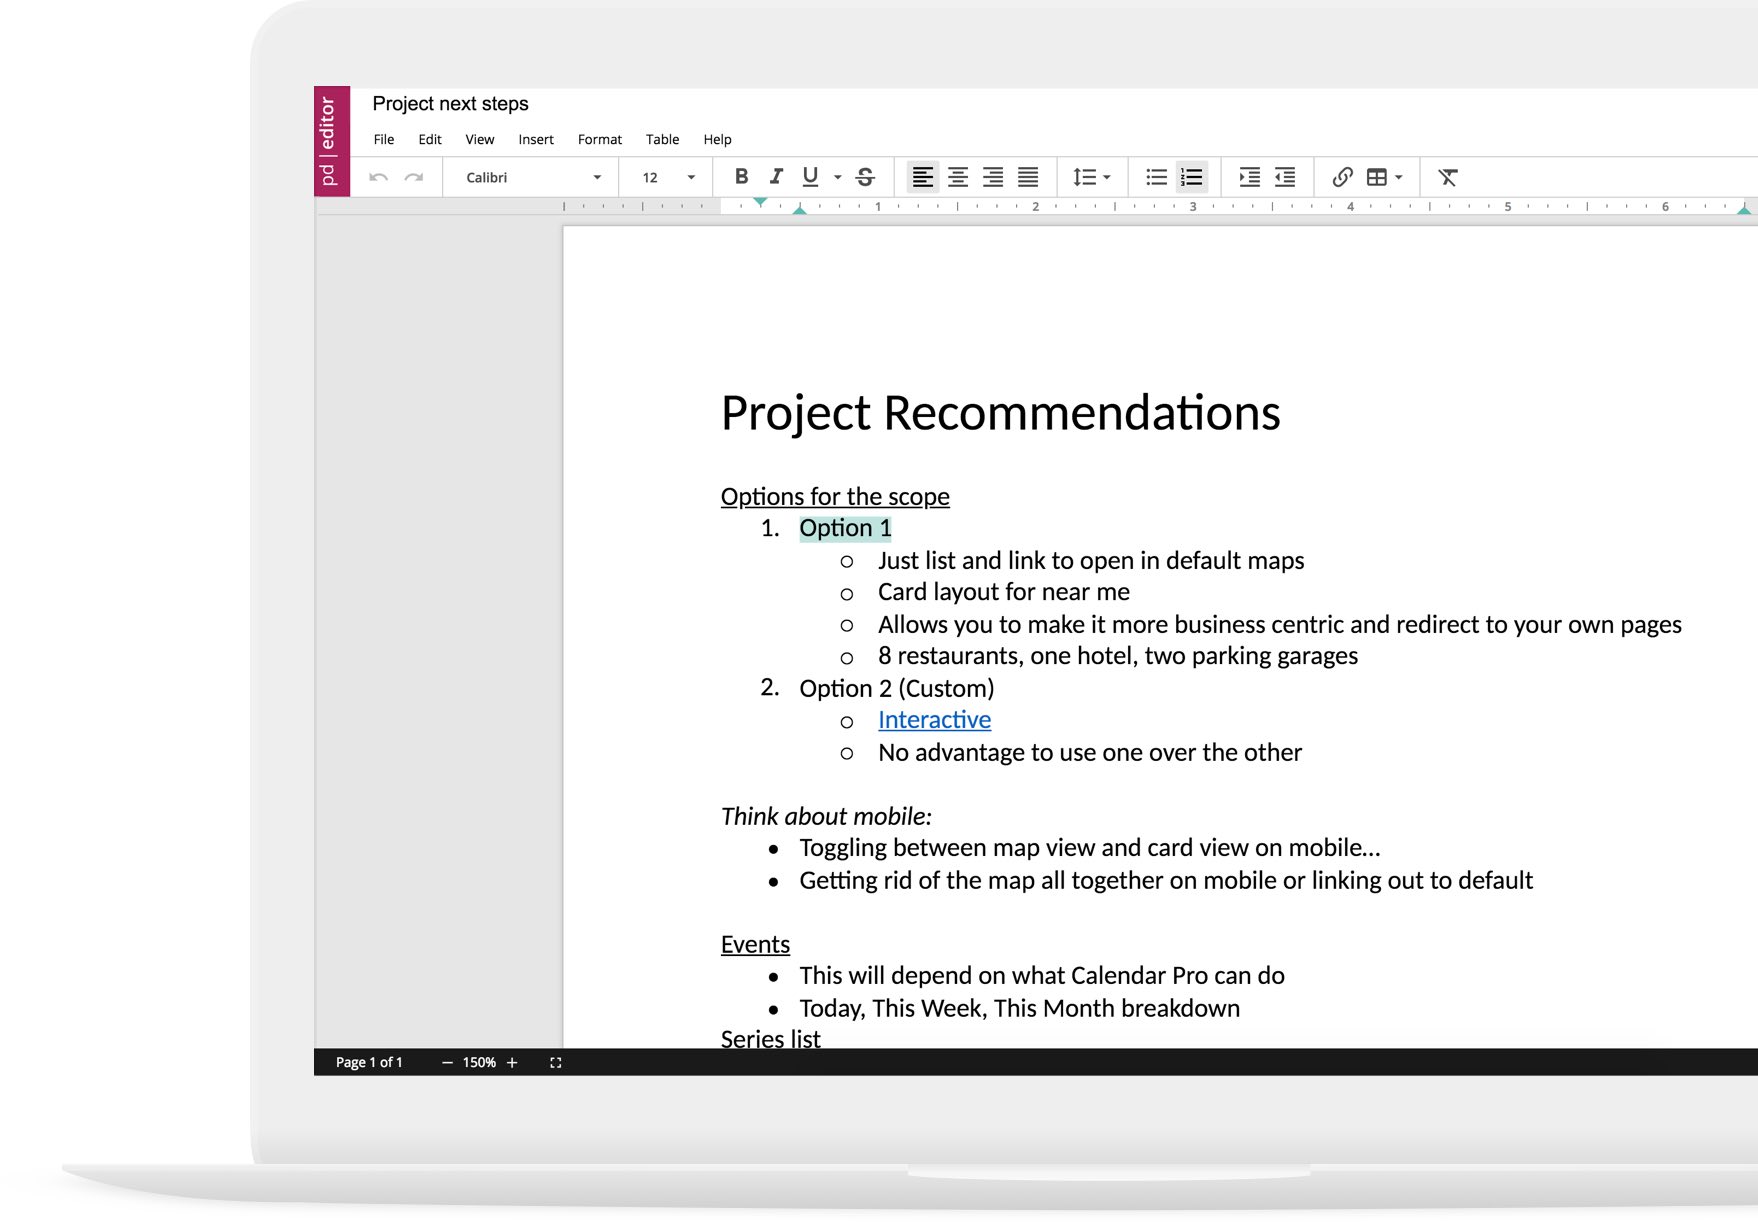Click Today, This Week, This Month breakdown
The height and width of the screenshot is (1222, 1758).
pyautogui.click(x=1019, y=1008)
